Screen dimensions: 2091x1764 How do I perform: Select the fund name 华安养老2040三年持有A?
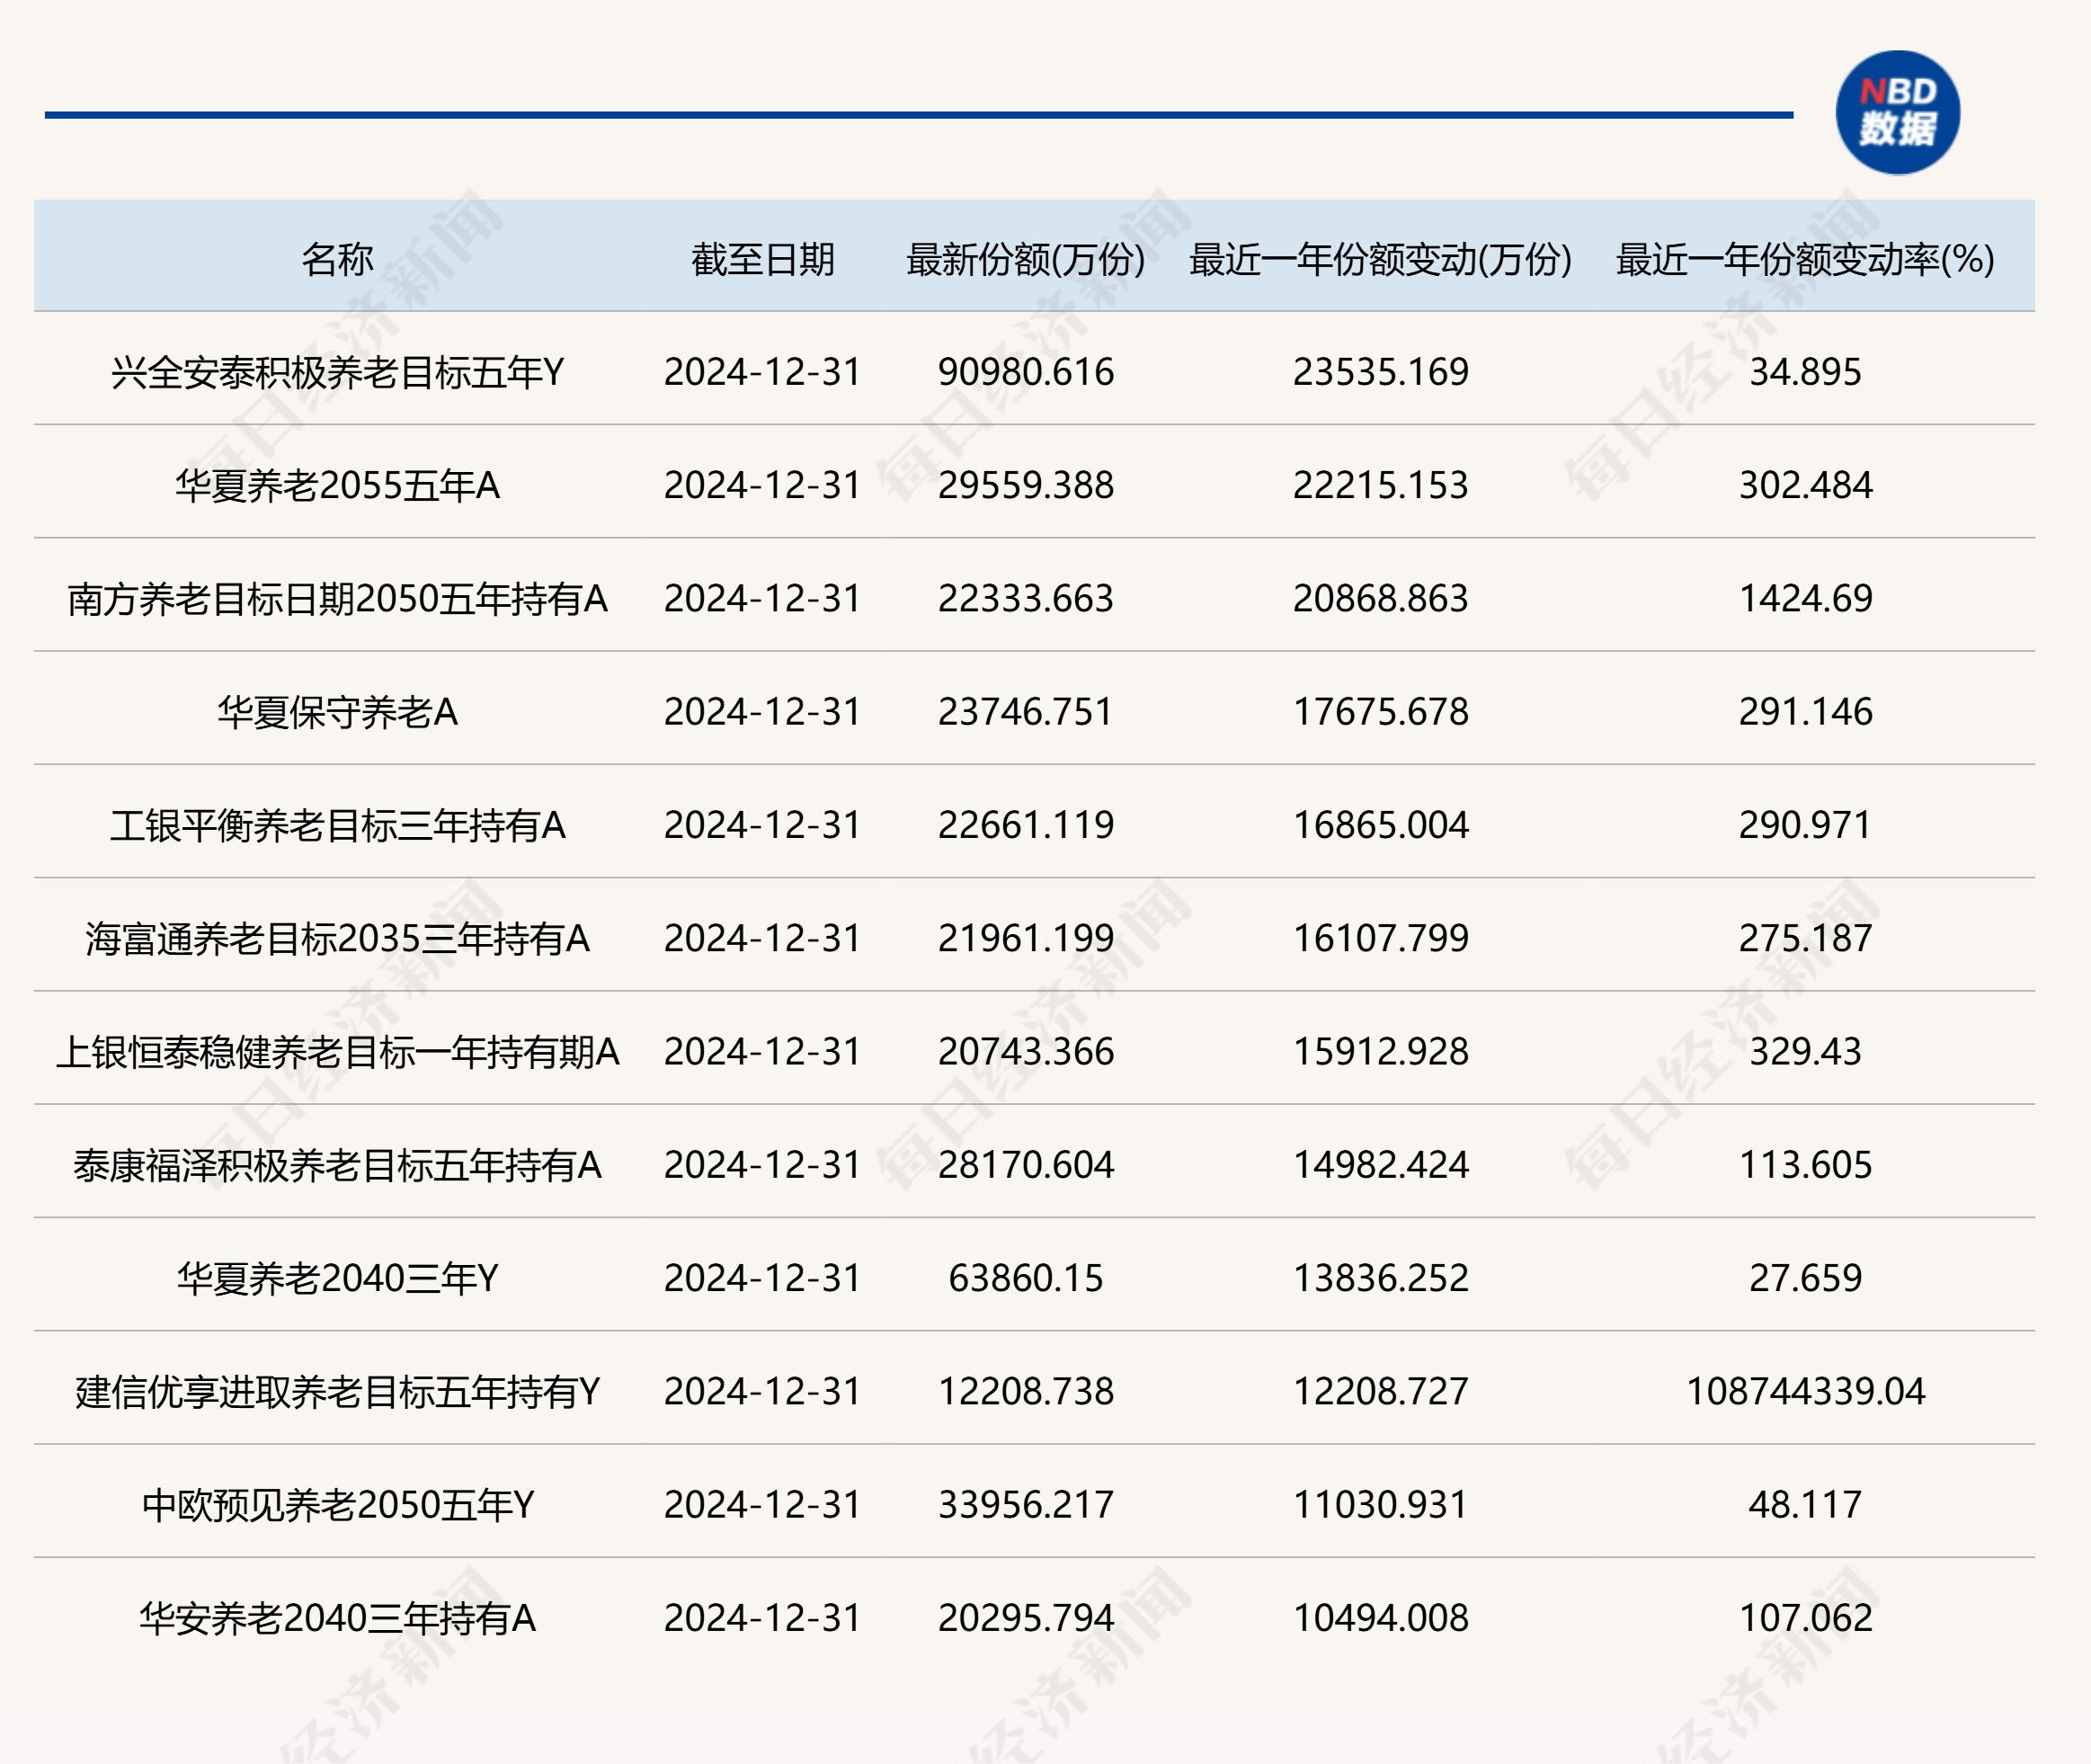pos(337,1618)
